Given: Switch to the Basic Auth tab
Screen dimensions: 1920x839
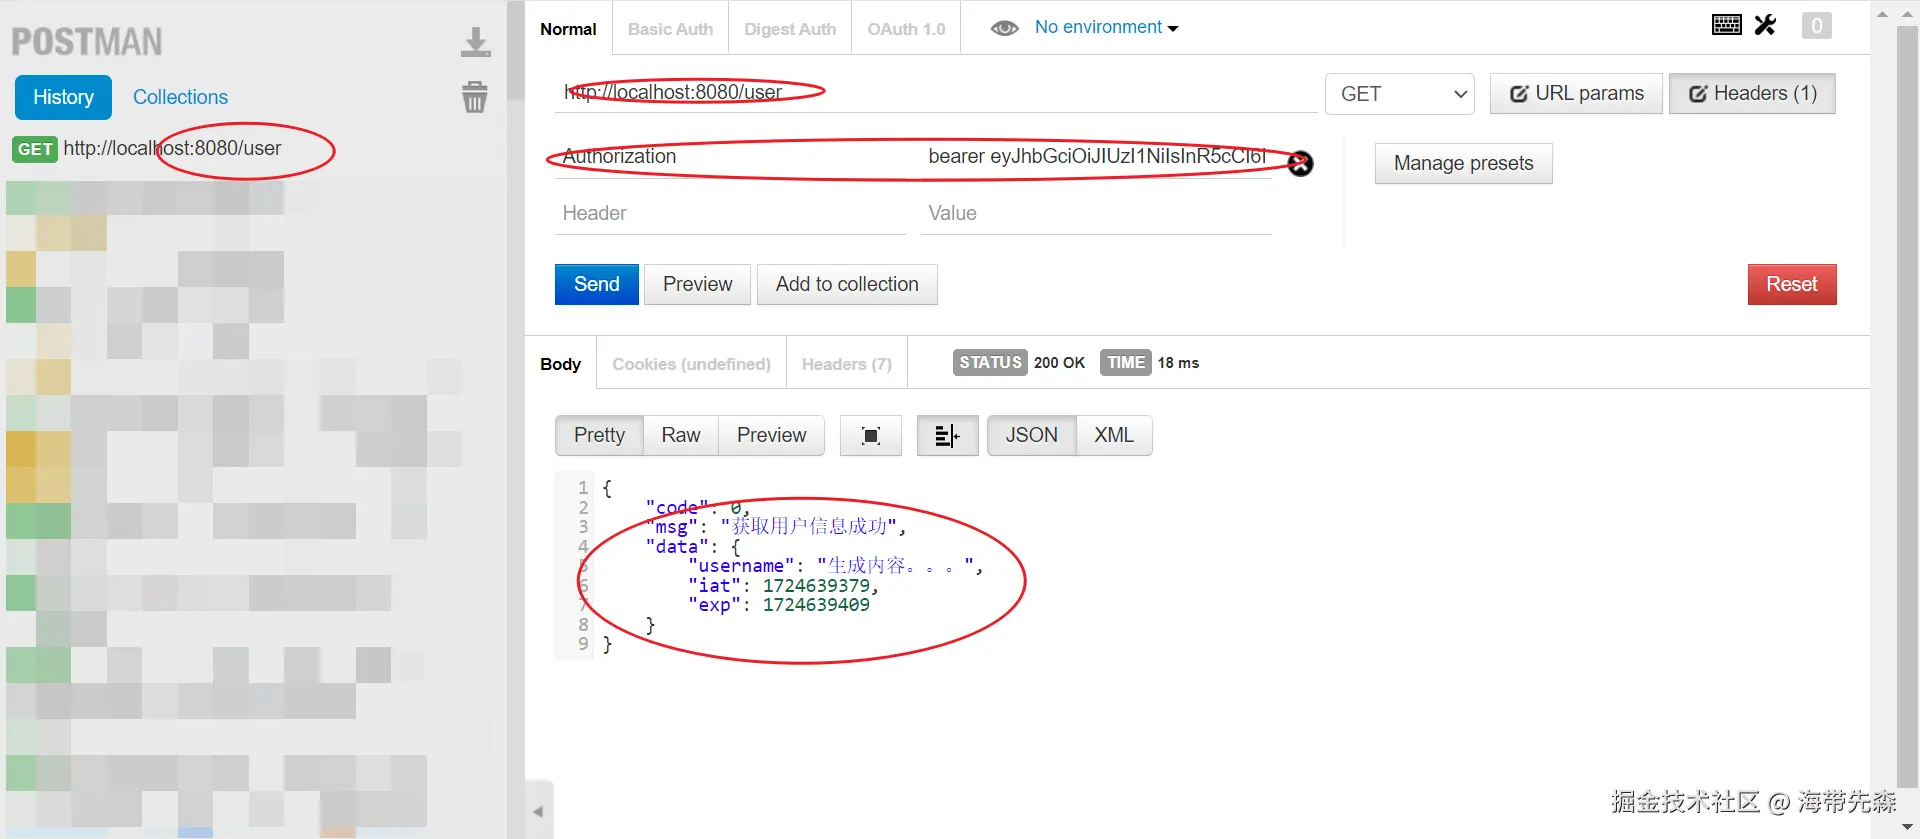Looking at the screenshot, I should (670, 29).
